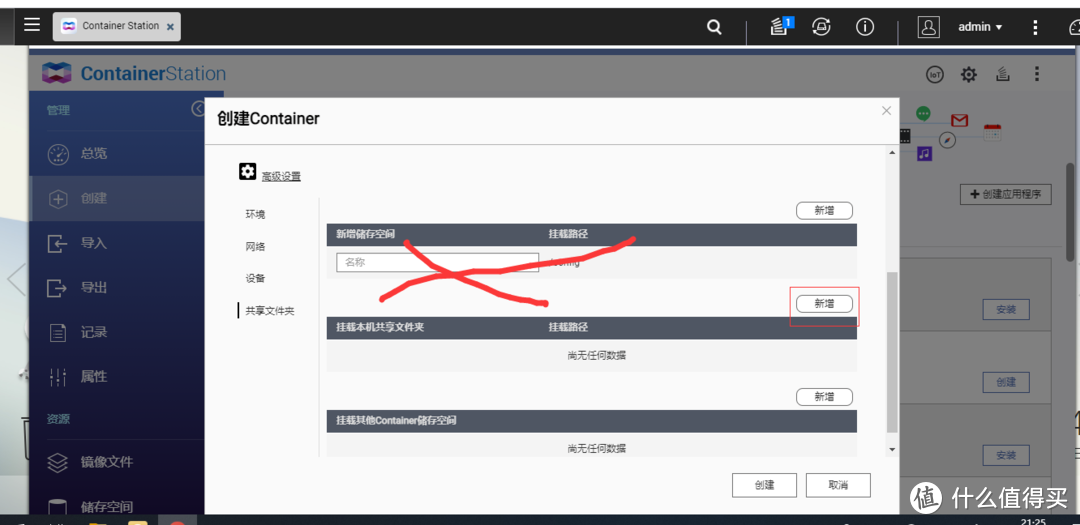
Task: Open 导出 export in the sidebar
Action: pos(117,287)
